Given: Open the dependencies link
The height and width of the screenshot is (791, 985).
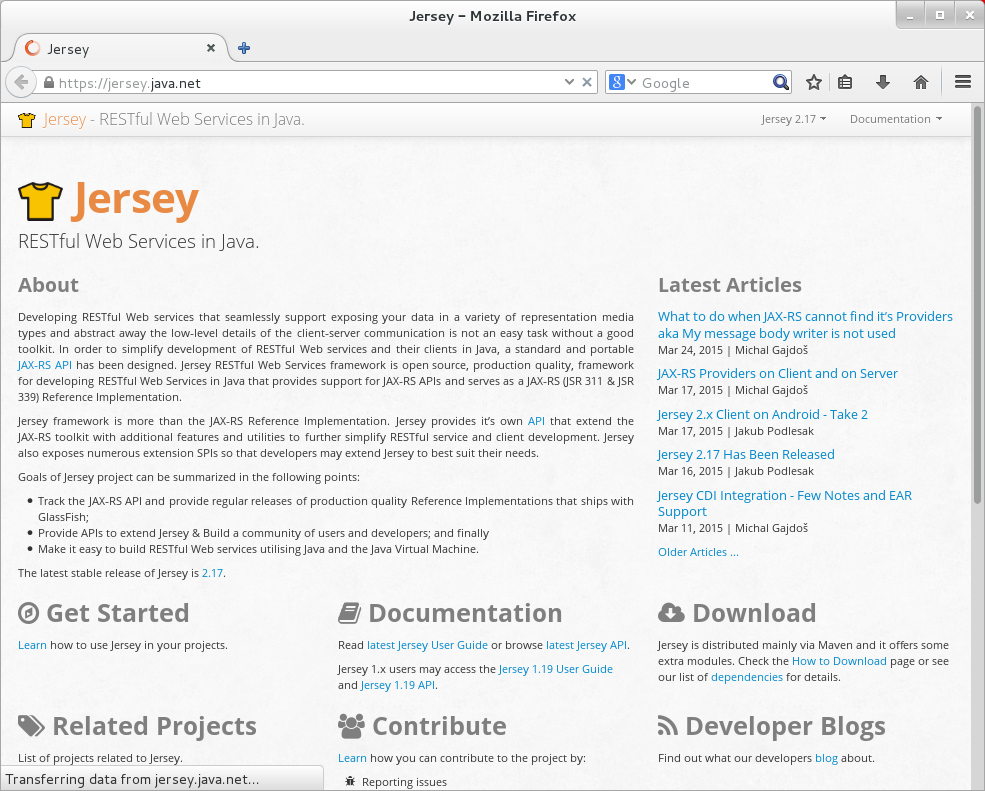Looking at the screenshot, I should click(x=746, y=677).
